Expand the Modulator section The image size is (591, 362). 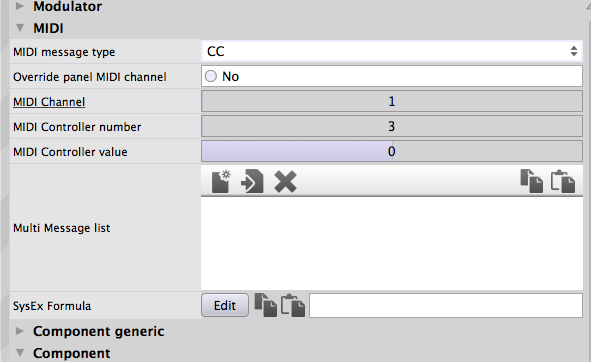pos(20,6)
